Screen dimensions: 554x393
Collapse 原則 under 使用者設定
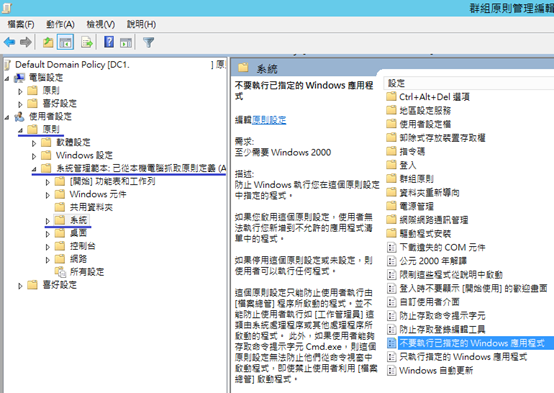pos(20,130)
